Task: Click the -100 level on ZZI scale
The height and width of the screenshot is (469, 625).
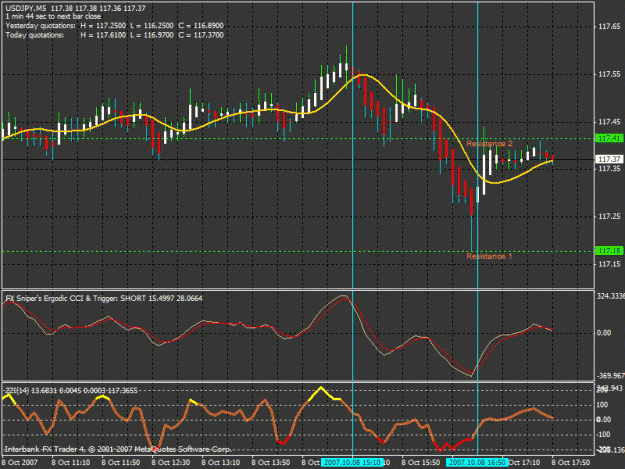Action: point(603,434)
